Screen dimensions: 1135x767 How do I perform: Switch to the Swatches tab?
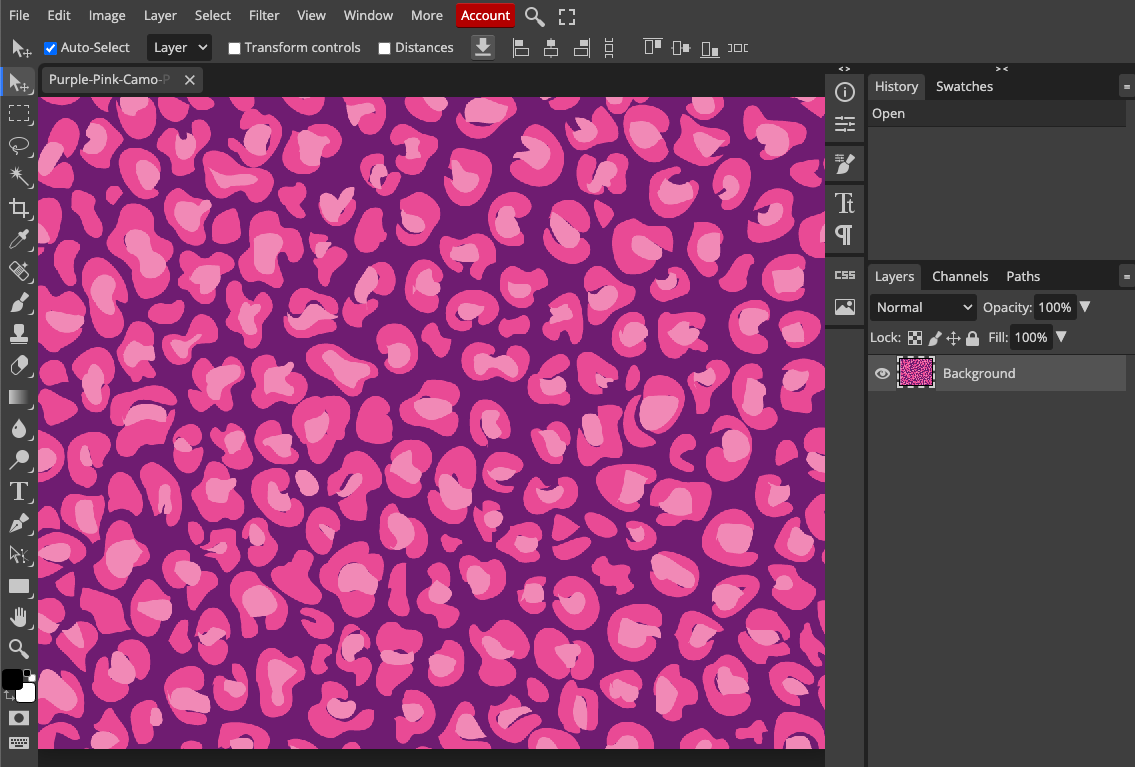(964, 87)
